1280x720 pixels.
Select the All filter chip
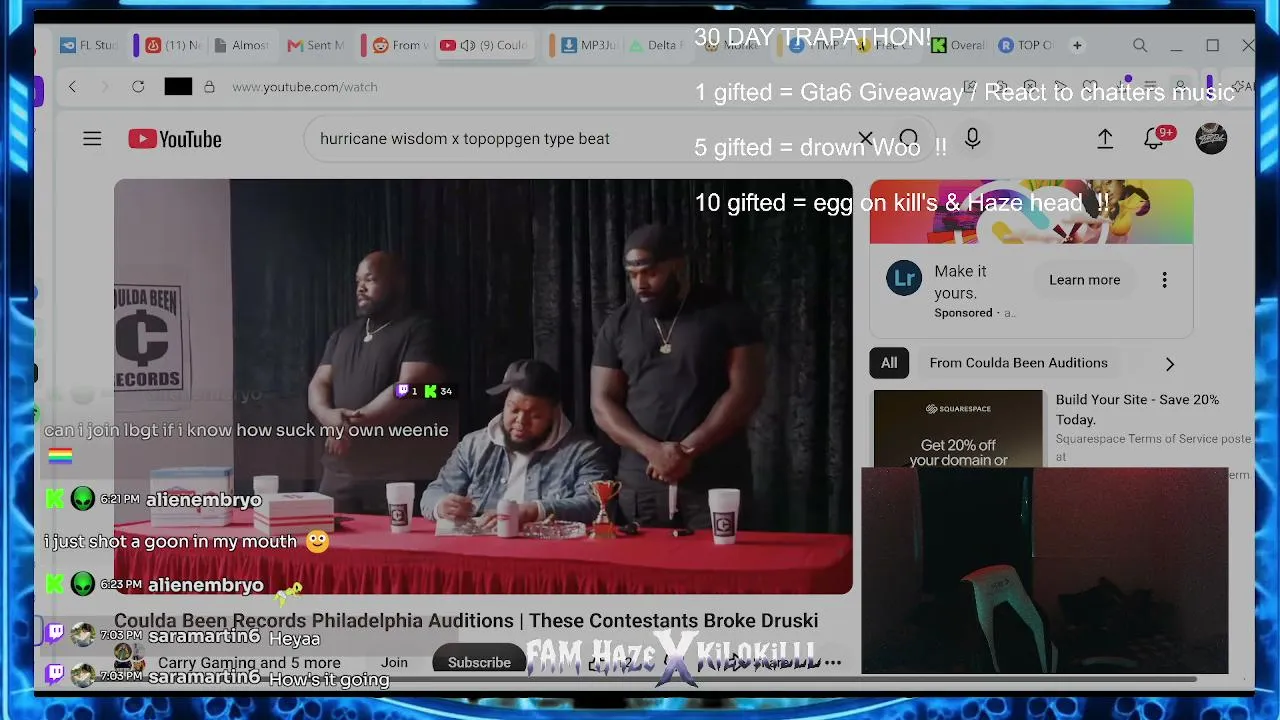[x=889, y=363]
